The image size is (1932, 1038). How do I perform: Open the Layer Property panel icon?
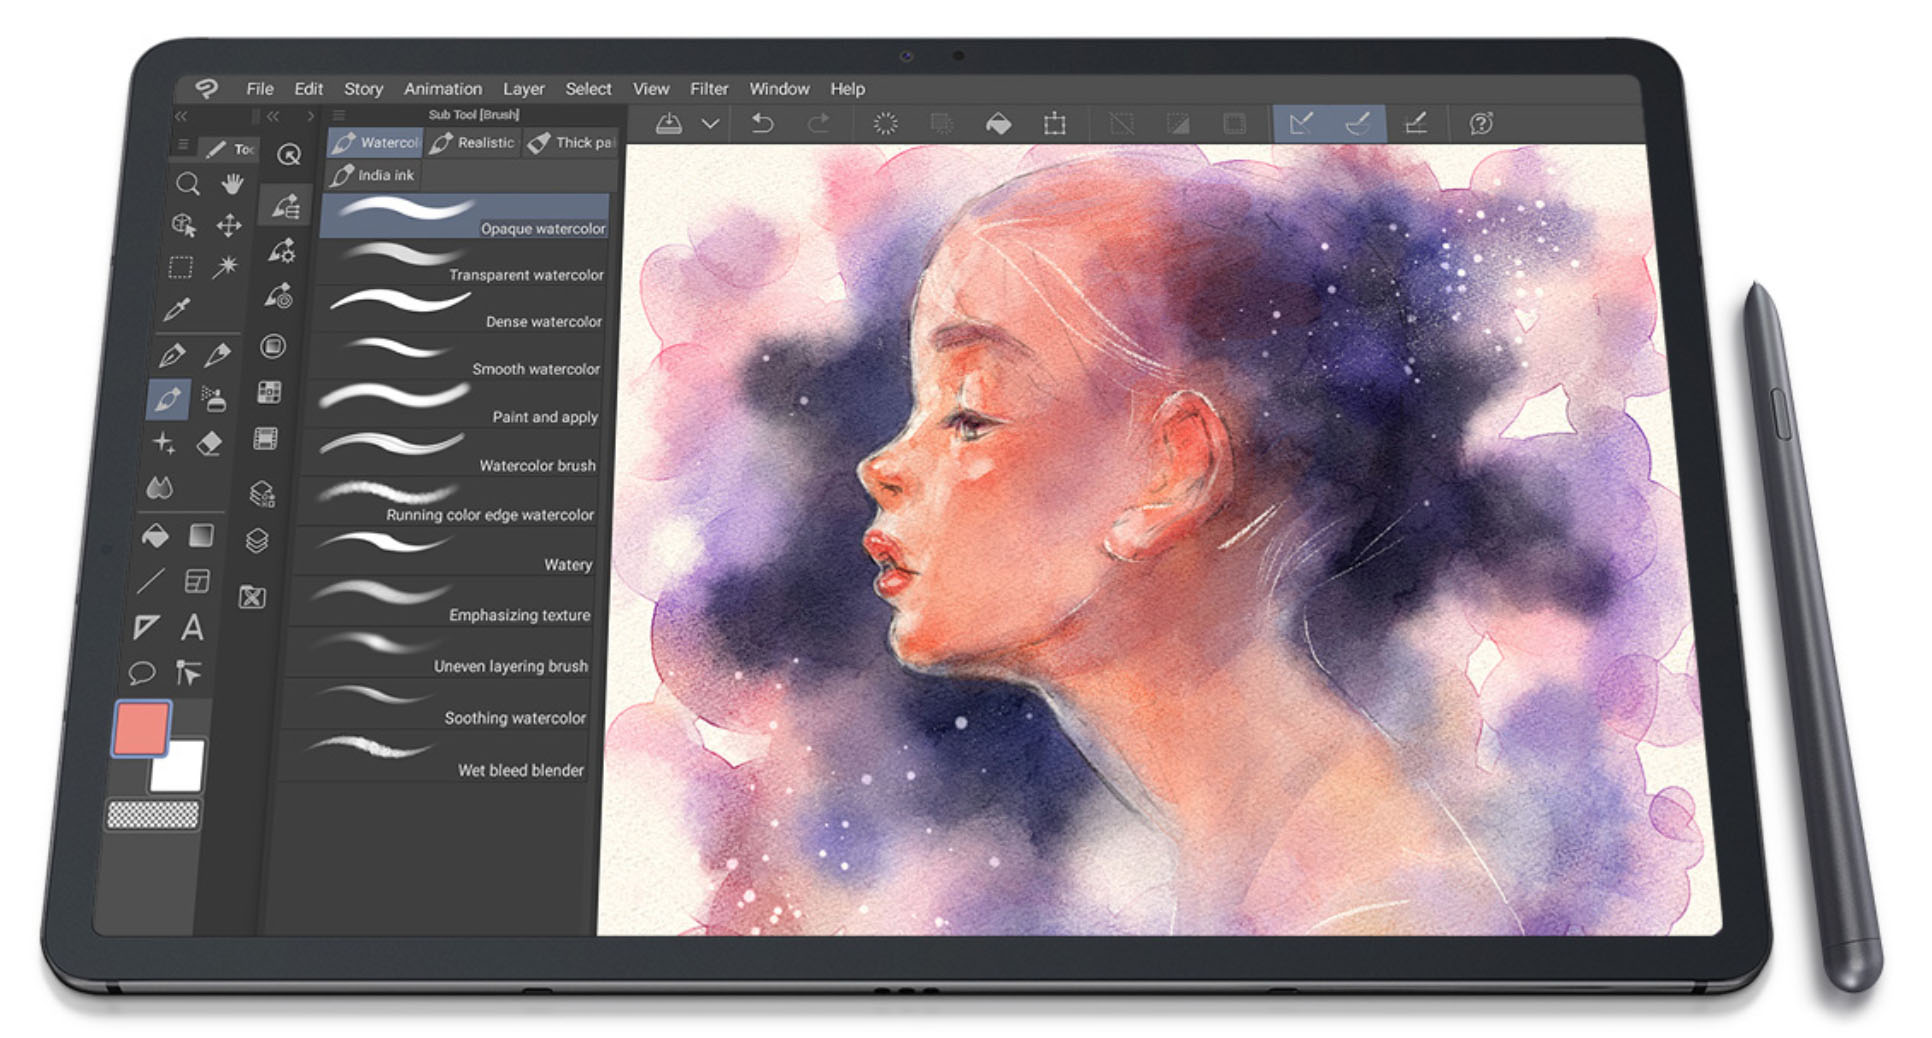tap(261, 493)
